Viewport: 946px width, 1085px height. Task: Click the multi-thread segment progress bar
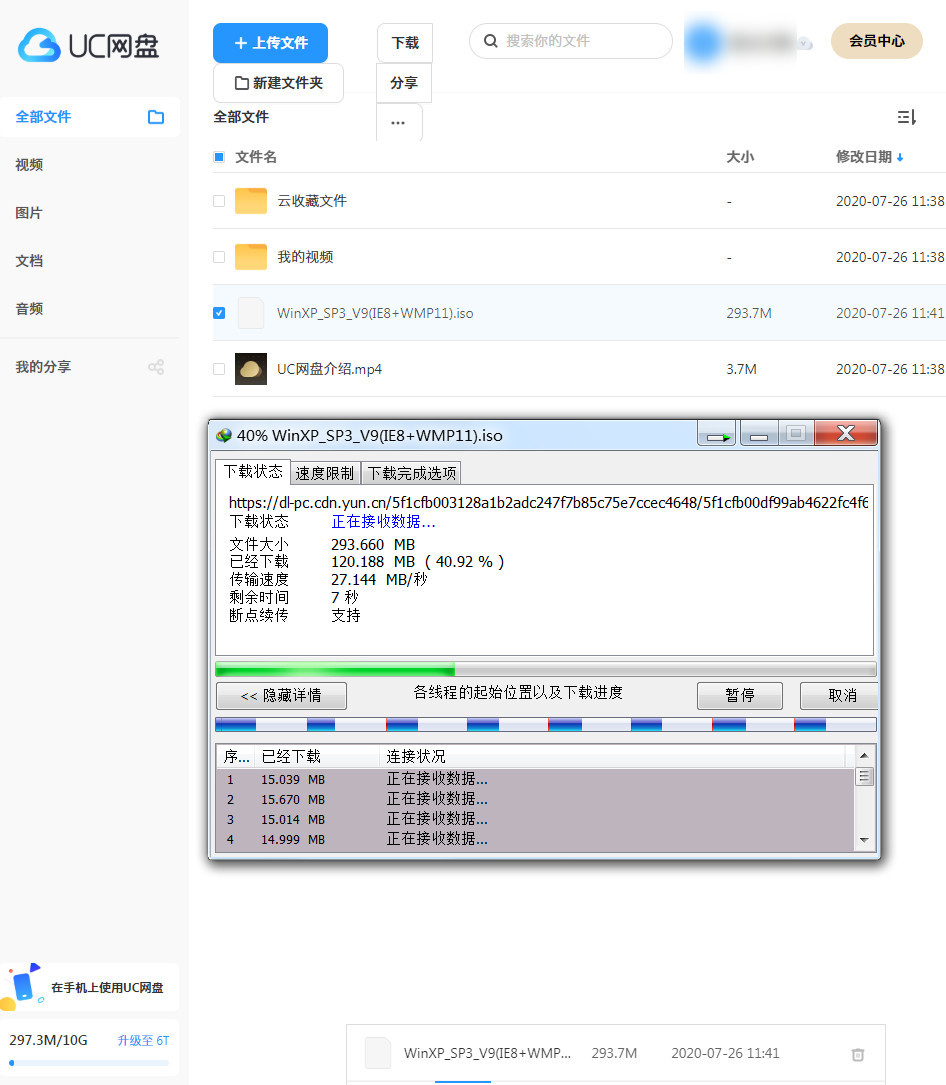546,724
